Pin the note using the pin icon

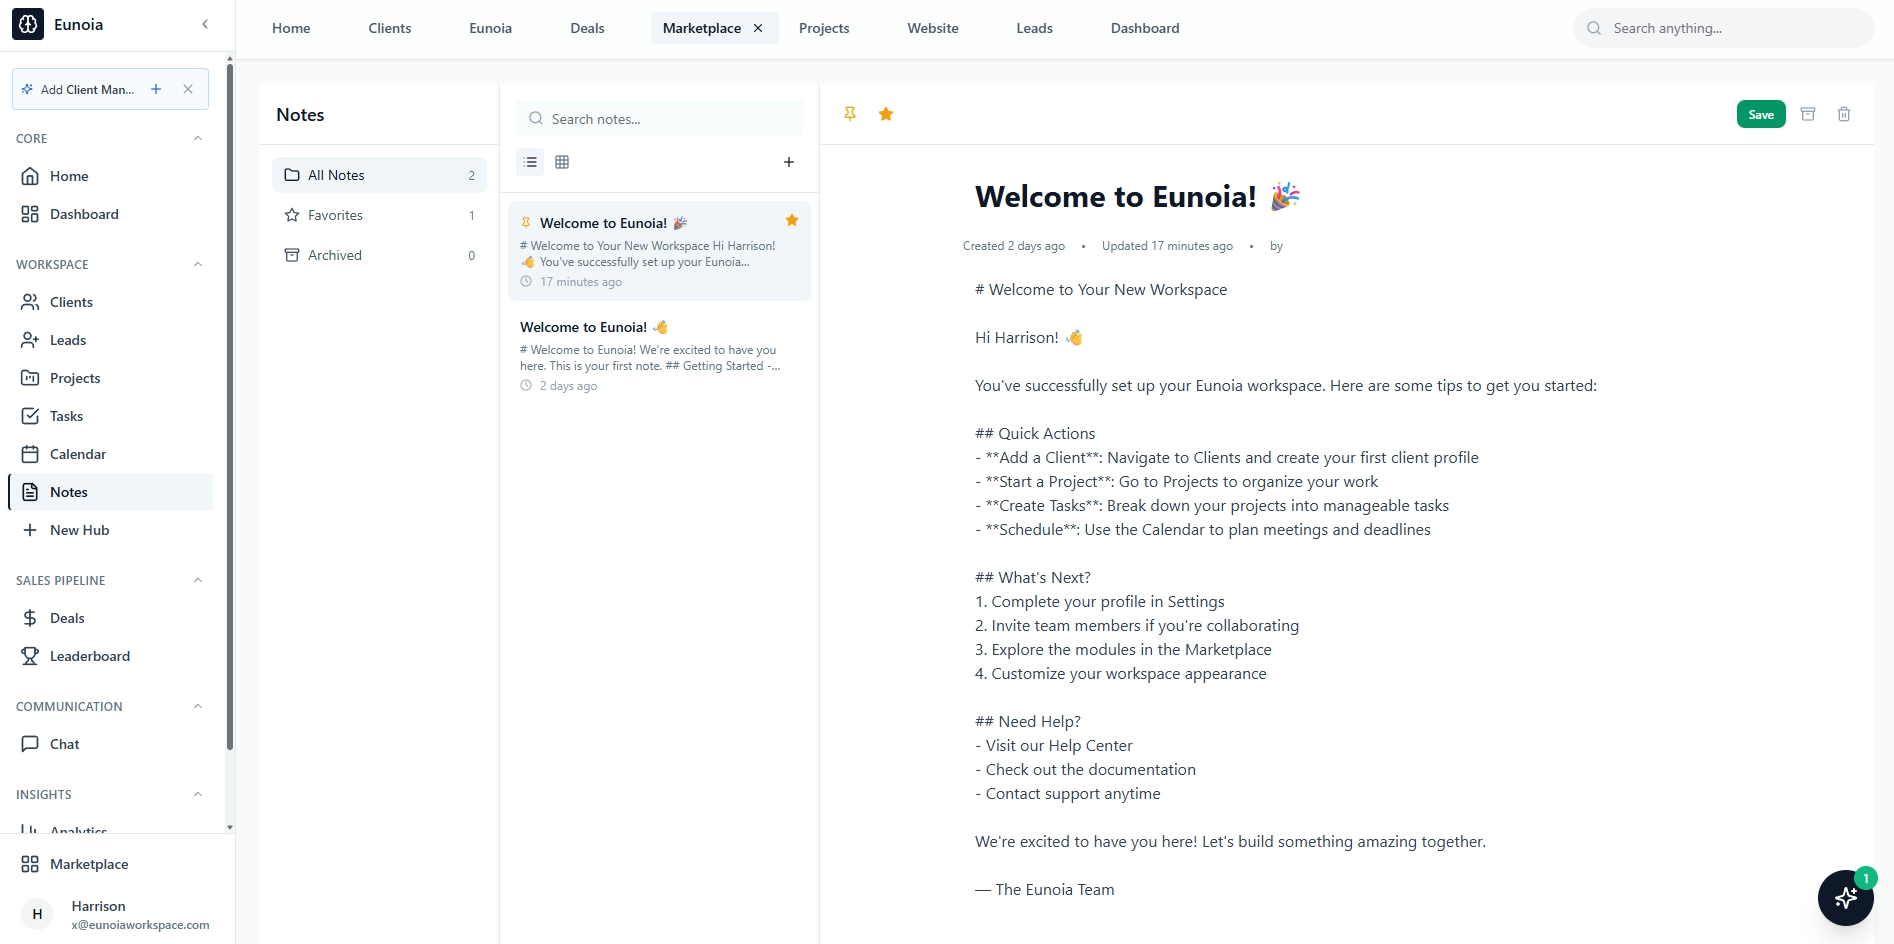[849, 114]
